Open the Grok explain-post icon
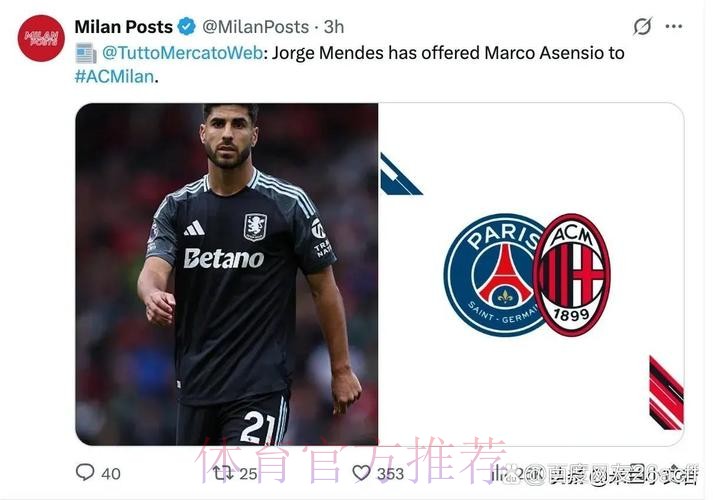Image resolution: width=713 pixels, height=500 pixels. (643, 26)
